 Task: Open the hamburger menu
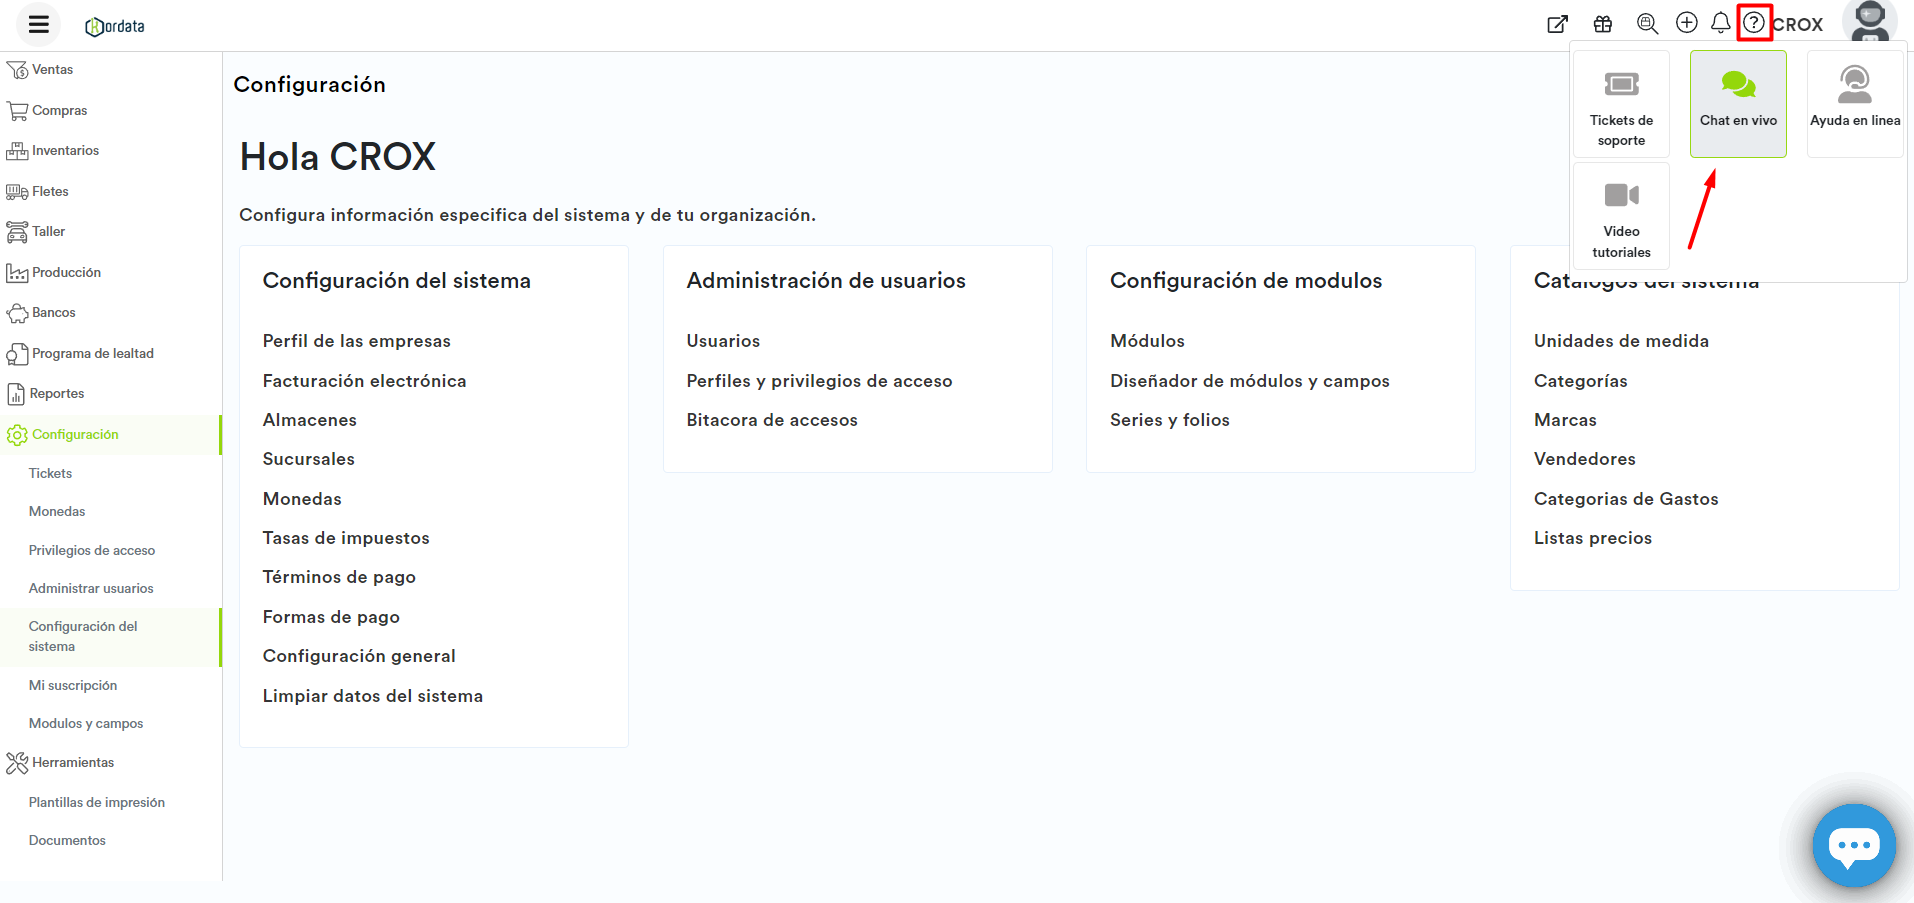pos(37,24)
